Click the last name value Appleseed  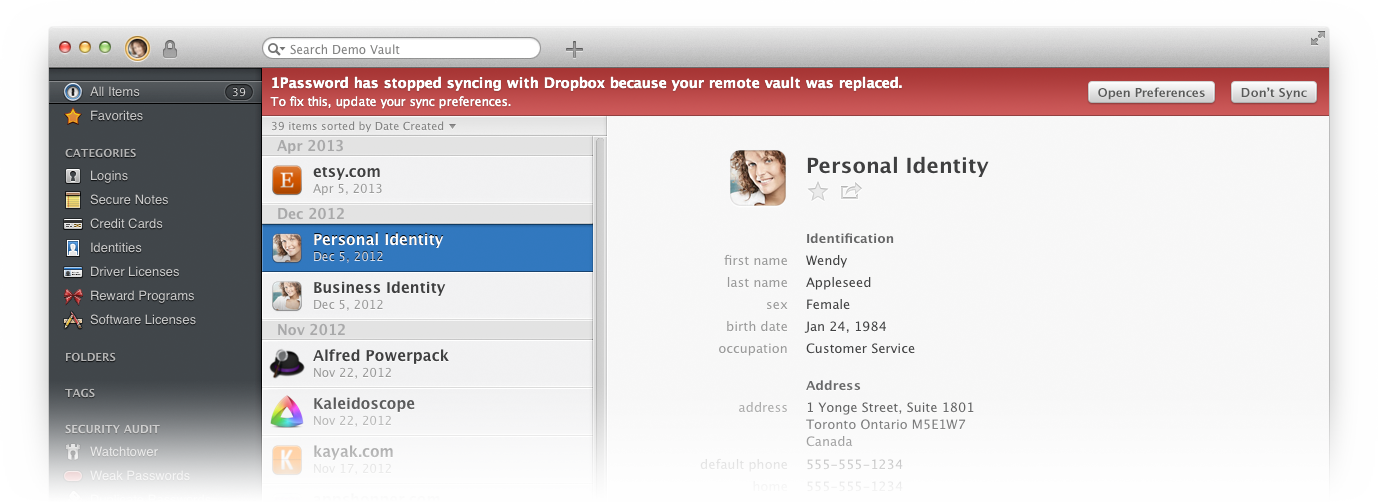pos(838,283)
